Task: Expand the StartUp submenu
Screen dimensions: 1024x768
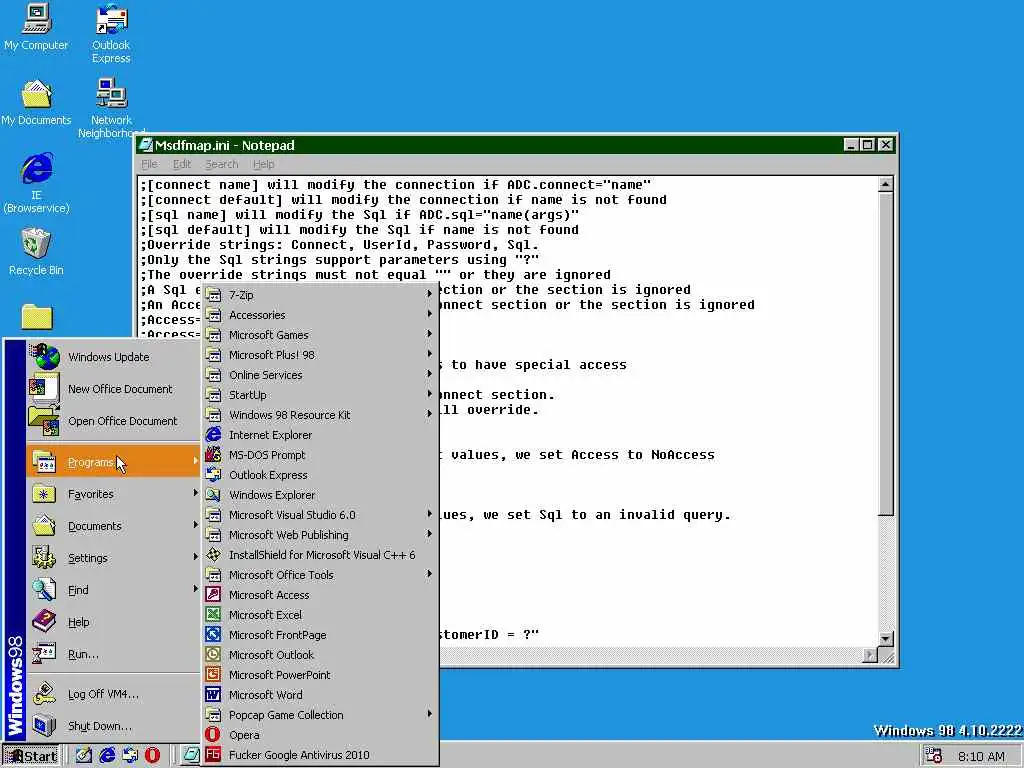Action: [x=320, y=395]
